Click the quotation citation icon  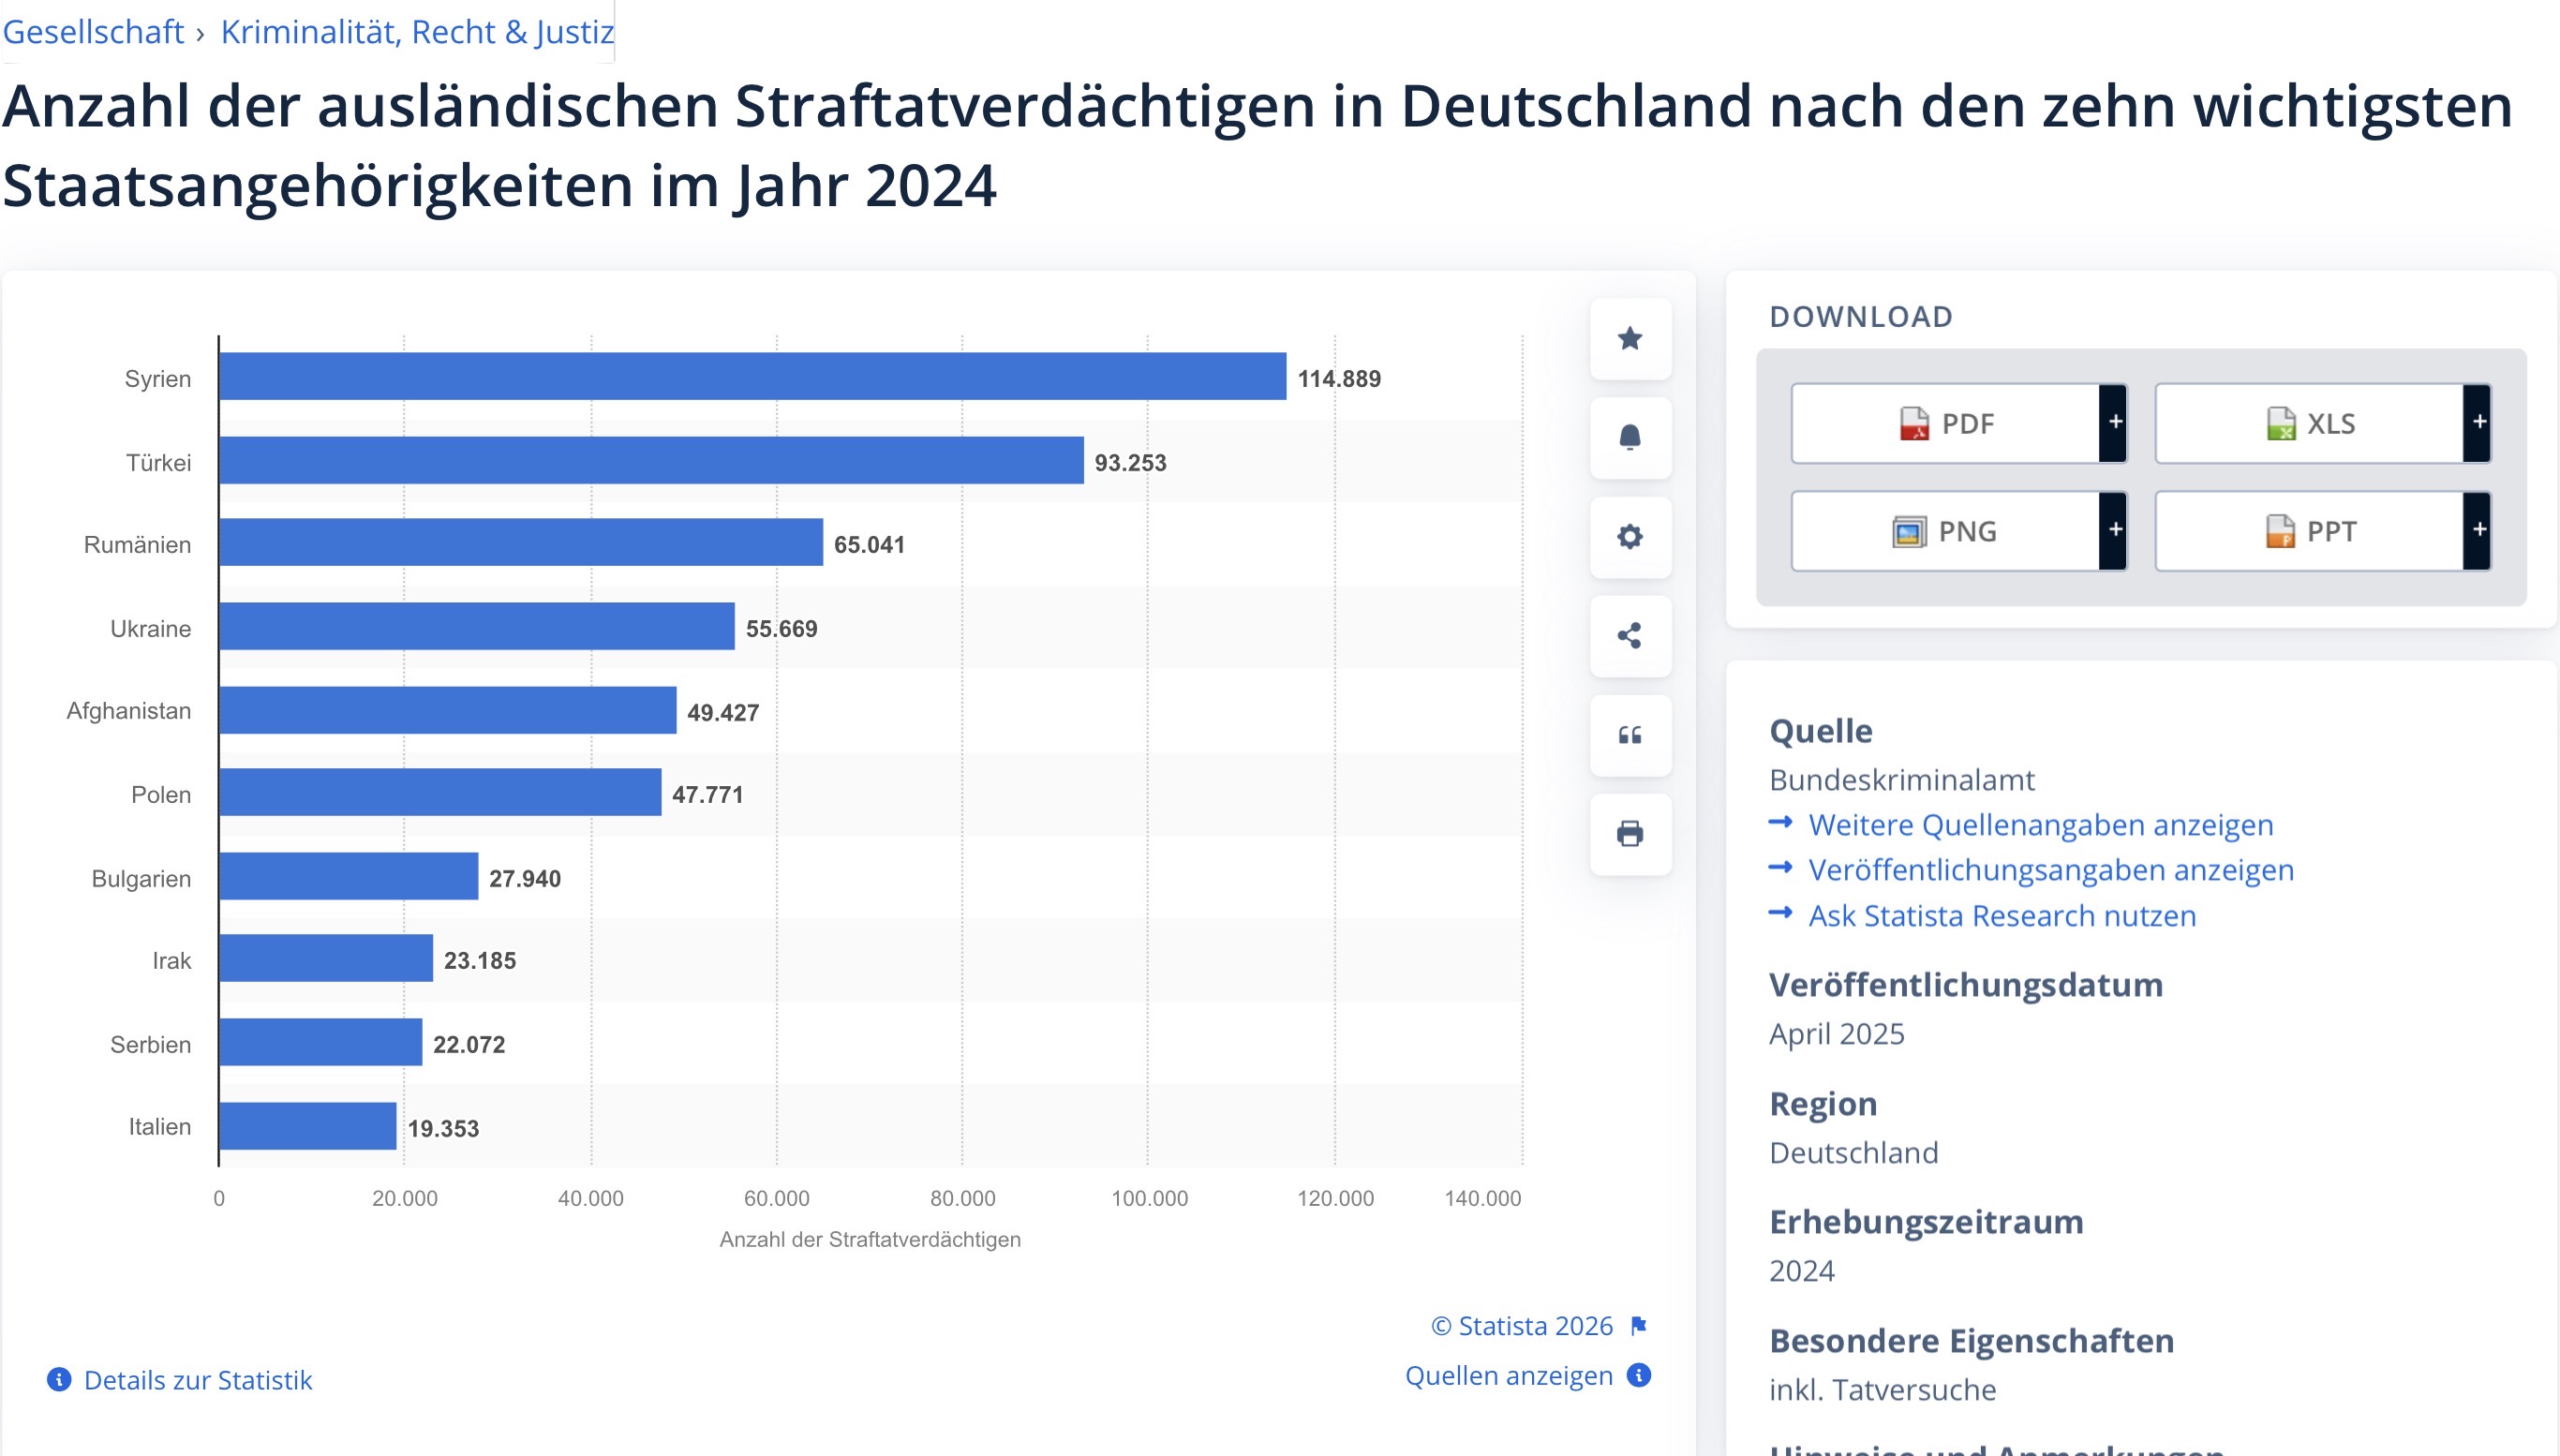click(x=1630, y=735)
